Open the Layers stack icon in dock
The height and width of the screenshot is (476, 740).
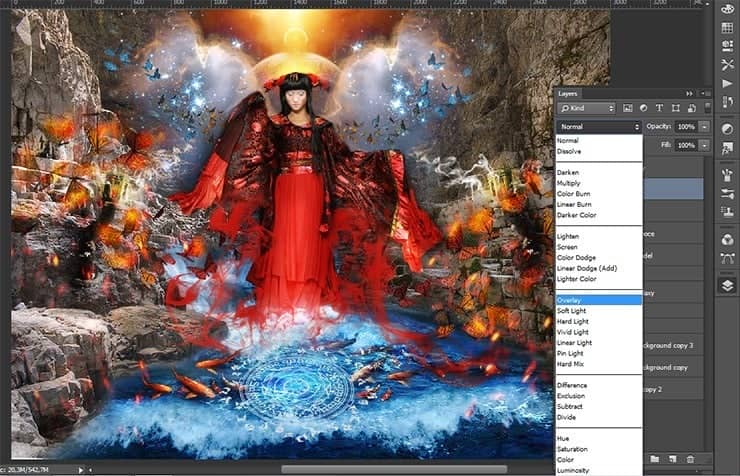pos(727,285)
